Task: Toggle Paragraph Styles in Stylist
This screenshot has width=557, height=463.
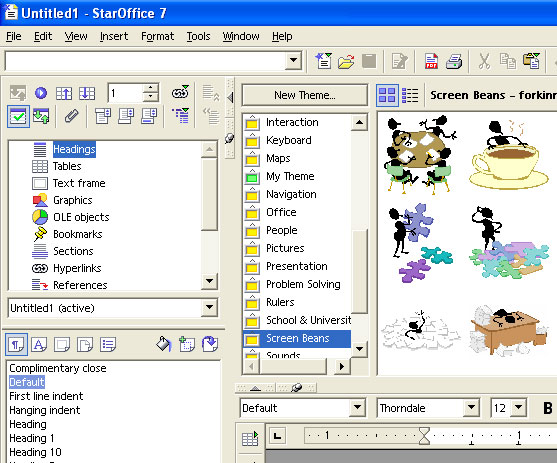Action: pos(16,344)
